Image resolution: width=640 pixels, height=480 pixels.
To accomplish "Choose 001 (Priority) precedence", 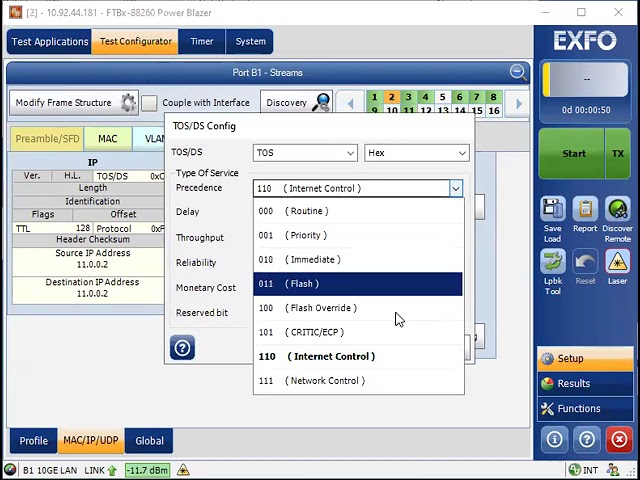I will click(358, 236).
